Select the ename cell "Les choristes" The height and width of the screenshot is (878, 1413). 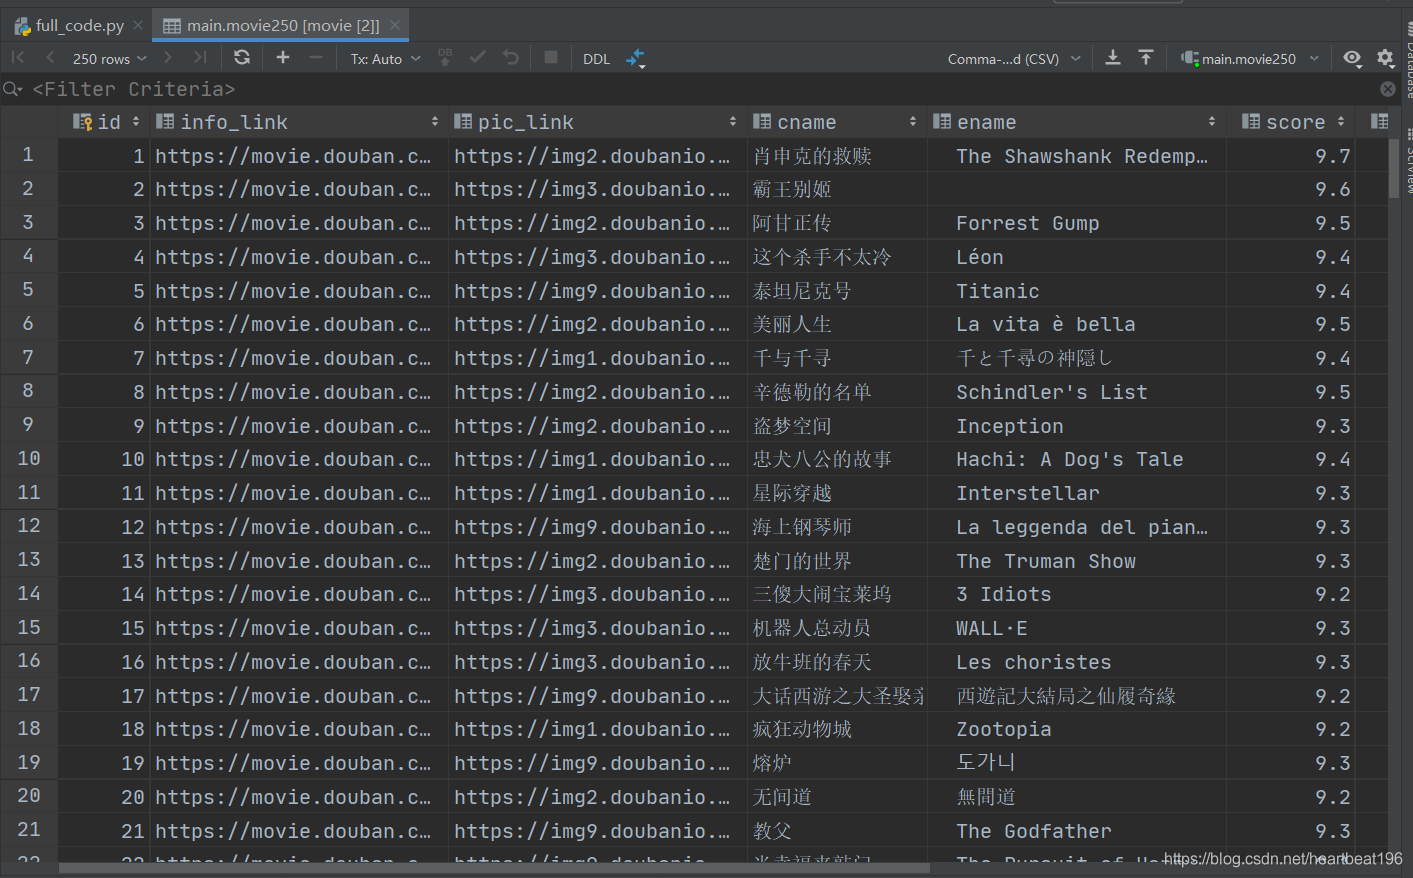coord(1077,662)
